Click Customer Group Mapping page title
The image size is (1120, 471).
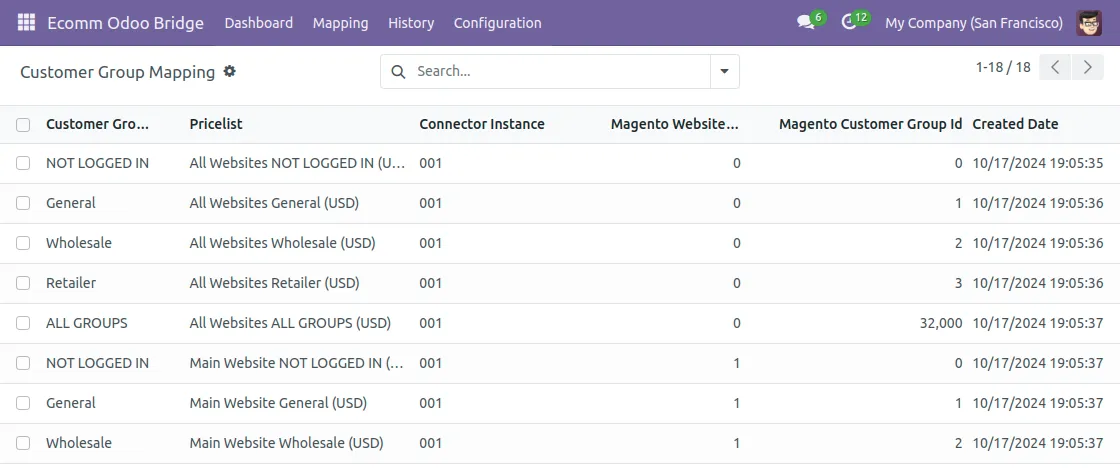tap(117, 71)
